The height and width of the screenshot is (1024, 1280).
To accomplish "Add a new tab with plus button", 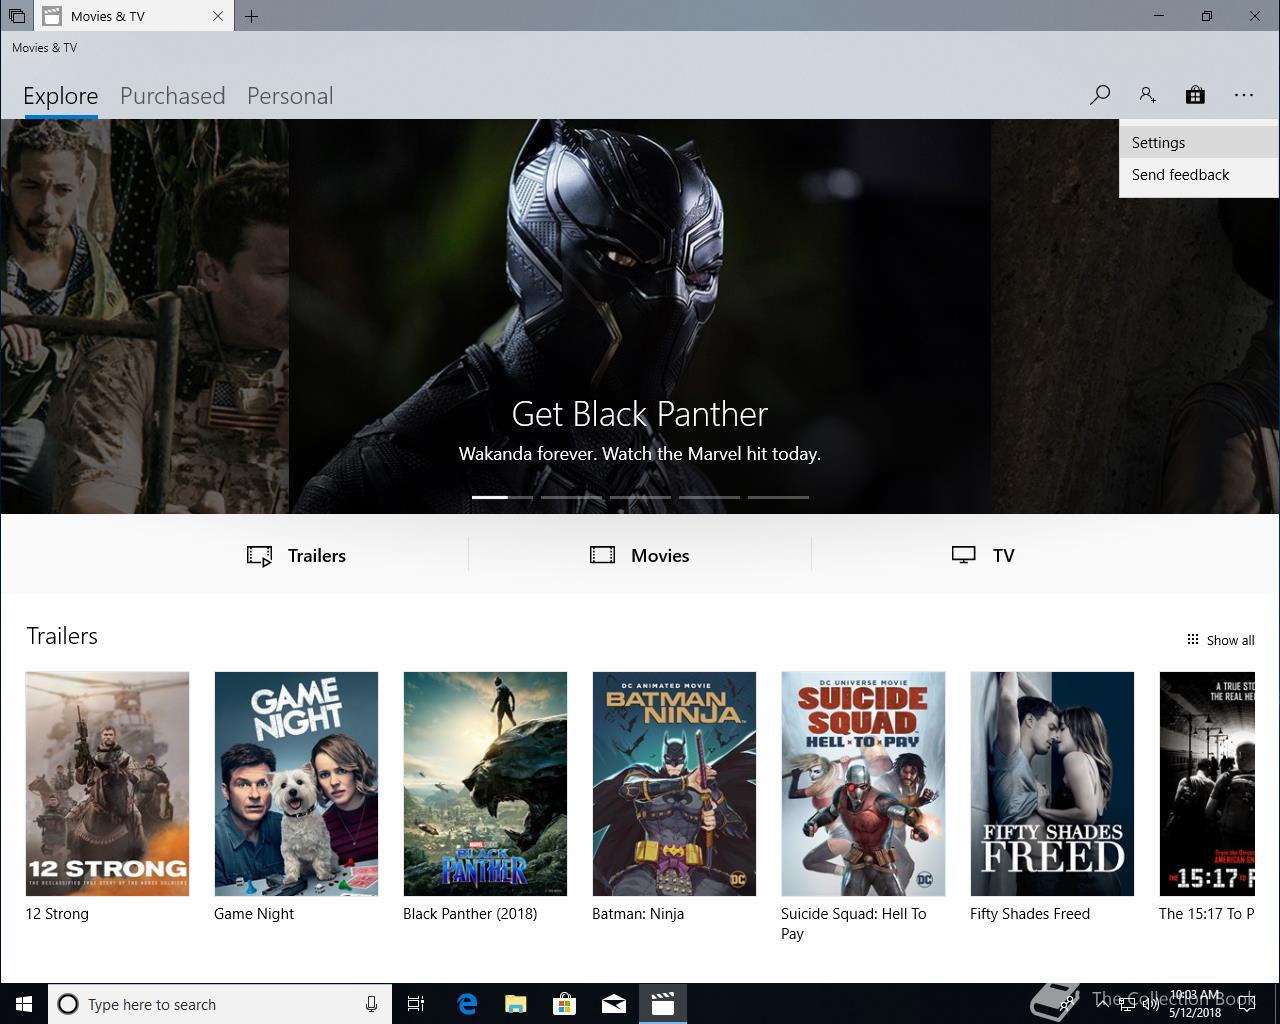I will click(251, 16).
